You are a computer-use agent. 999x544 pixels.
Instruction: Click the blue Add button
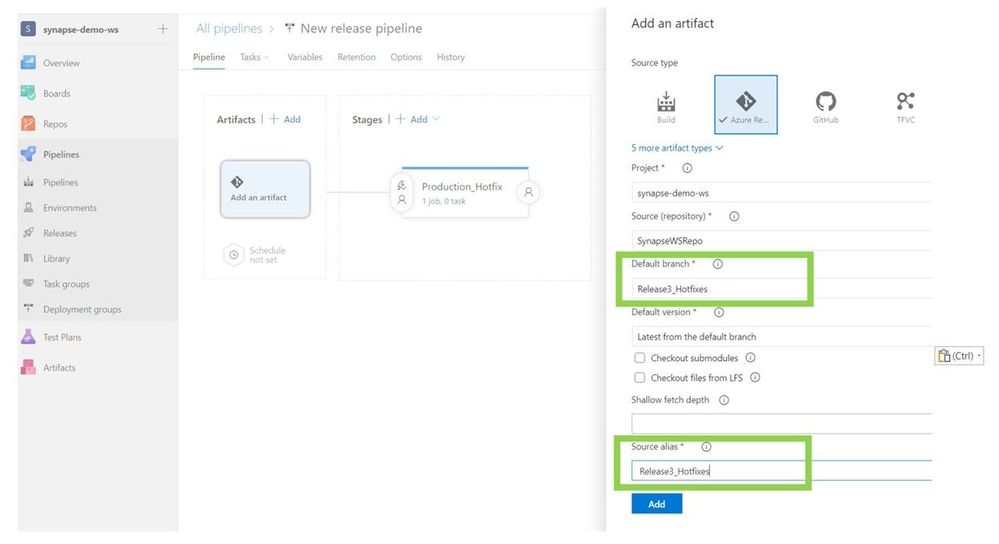(x=656, y=504)
